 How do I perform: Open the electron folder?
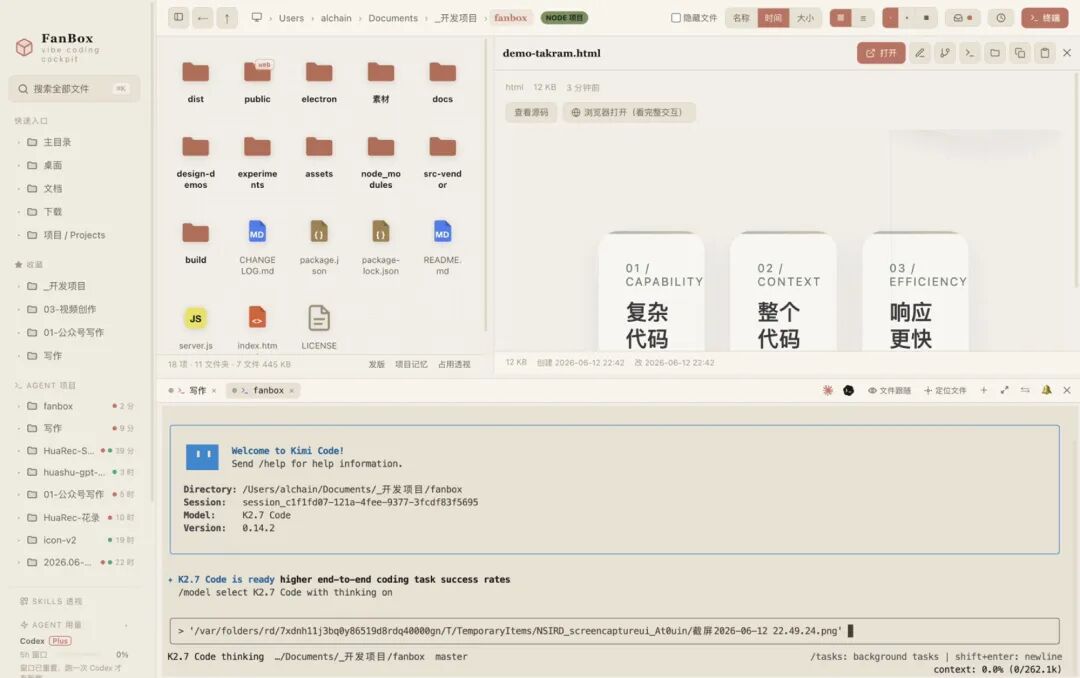(x=319, y=81)
